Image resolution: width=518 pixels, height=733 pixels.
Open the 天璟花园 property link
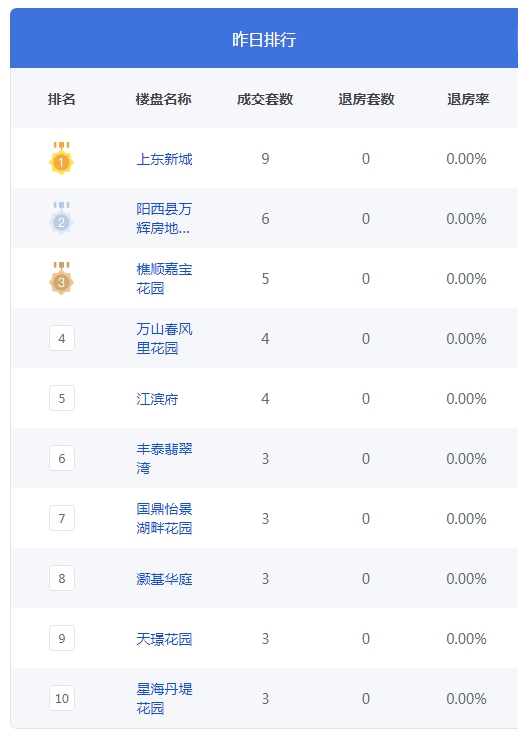click(x=164, y=639)
